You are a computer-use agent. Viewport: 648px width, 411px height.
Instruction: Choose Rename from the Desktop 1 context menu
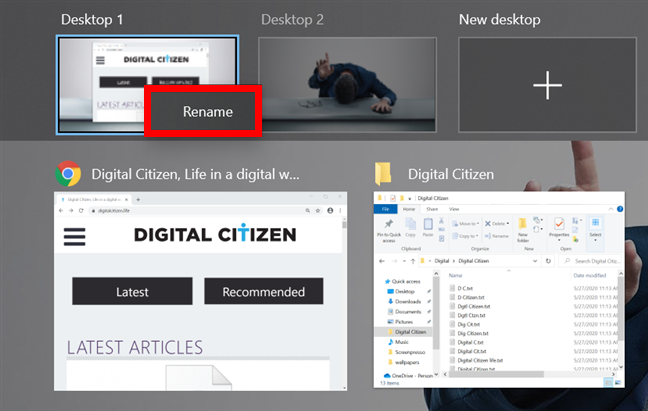(203, 111)
